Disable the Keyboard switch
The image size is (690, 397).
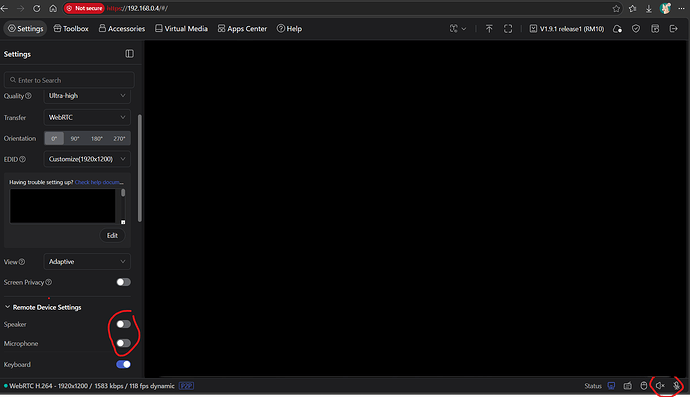tap(124, 364)
